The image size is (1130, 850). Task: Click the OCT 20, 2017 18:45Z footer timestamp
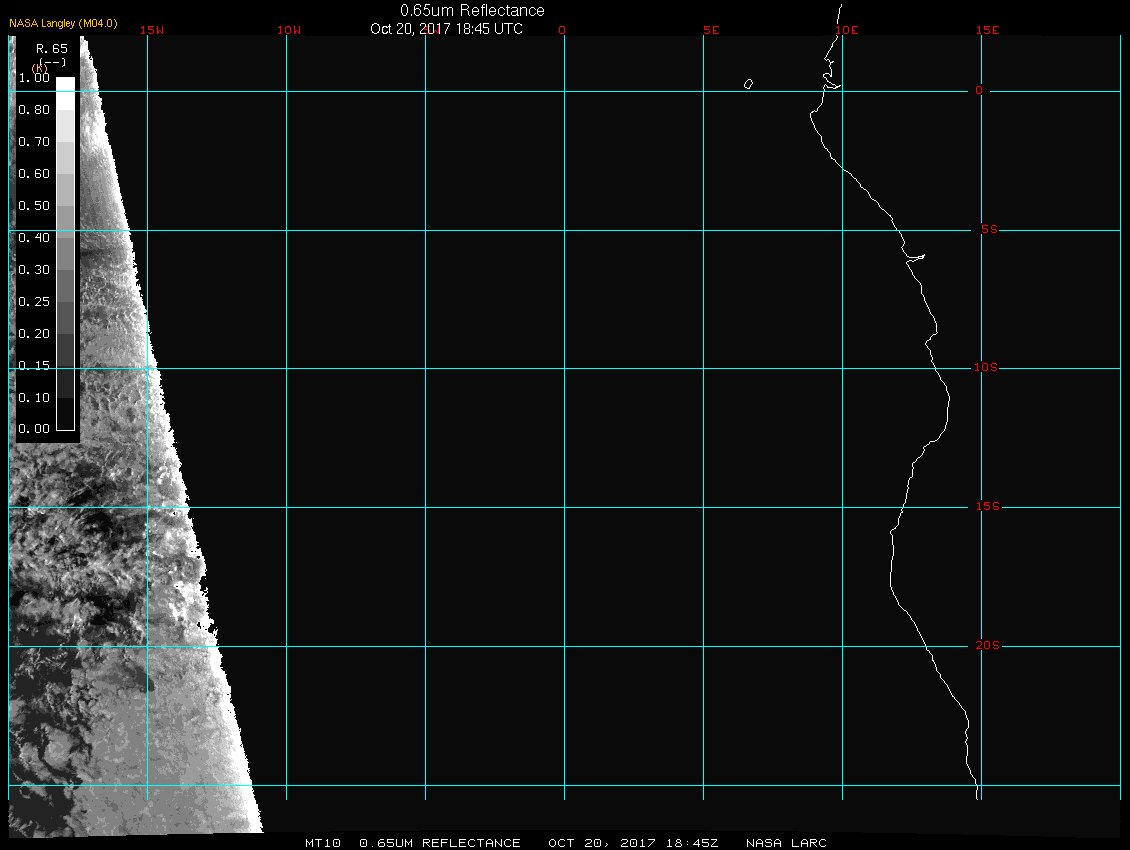(x=633, y=843)
